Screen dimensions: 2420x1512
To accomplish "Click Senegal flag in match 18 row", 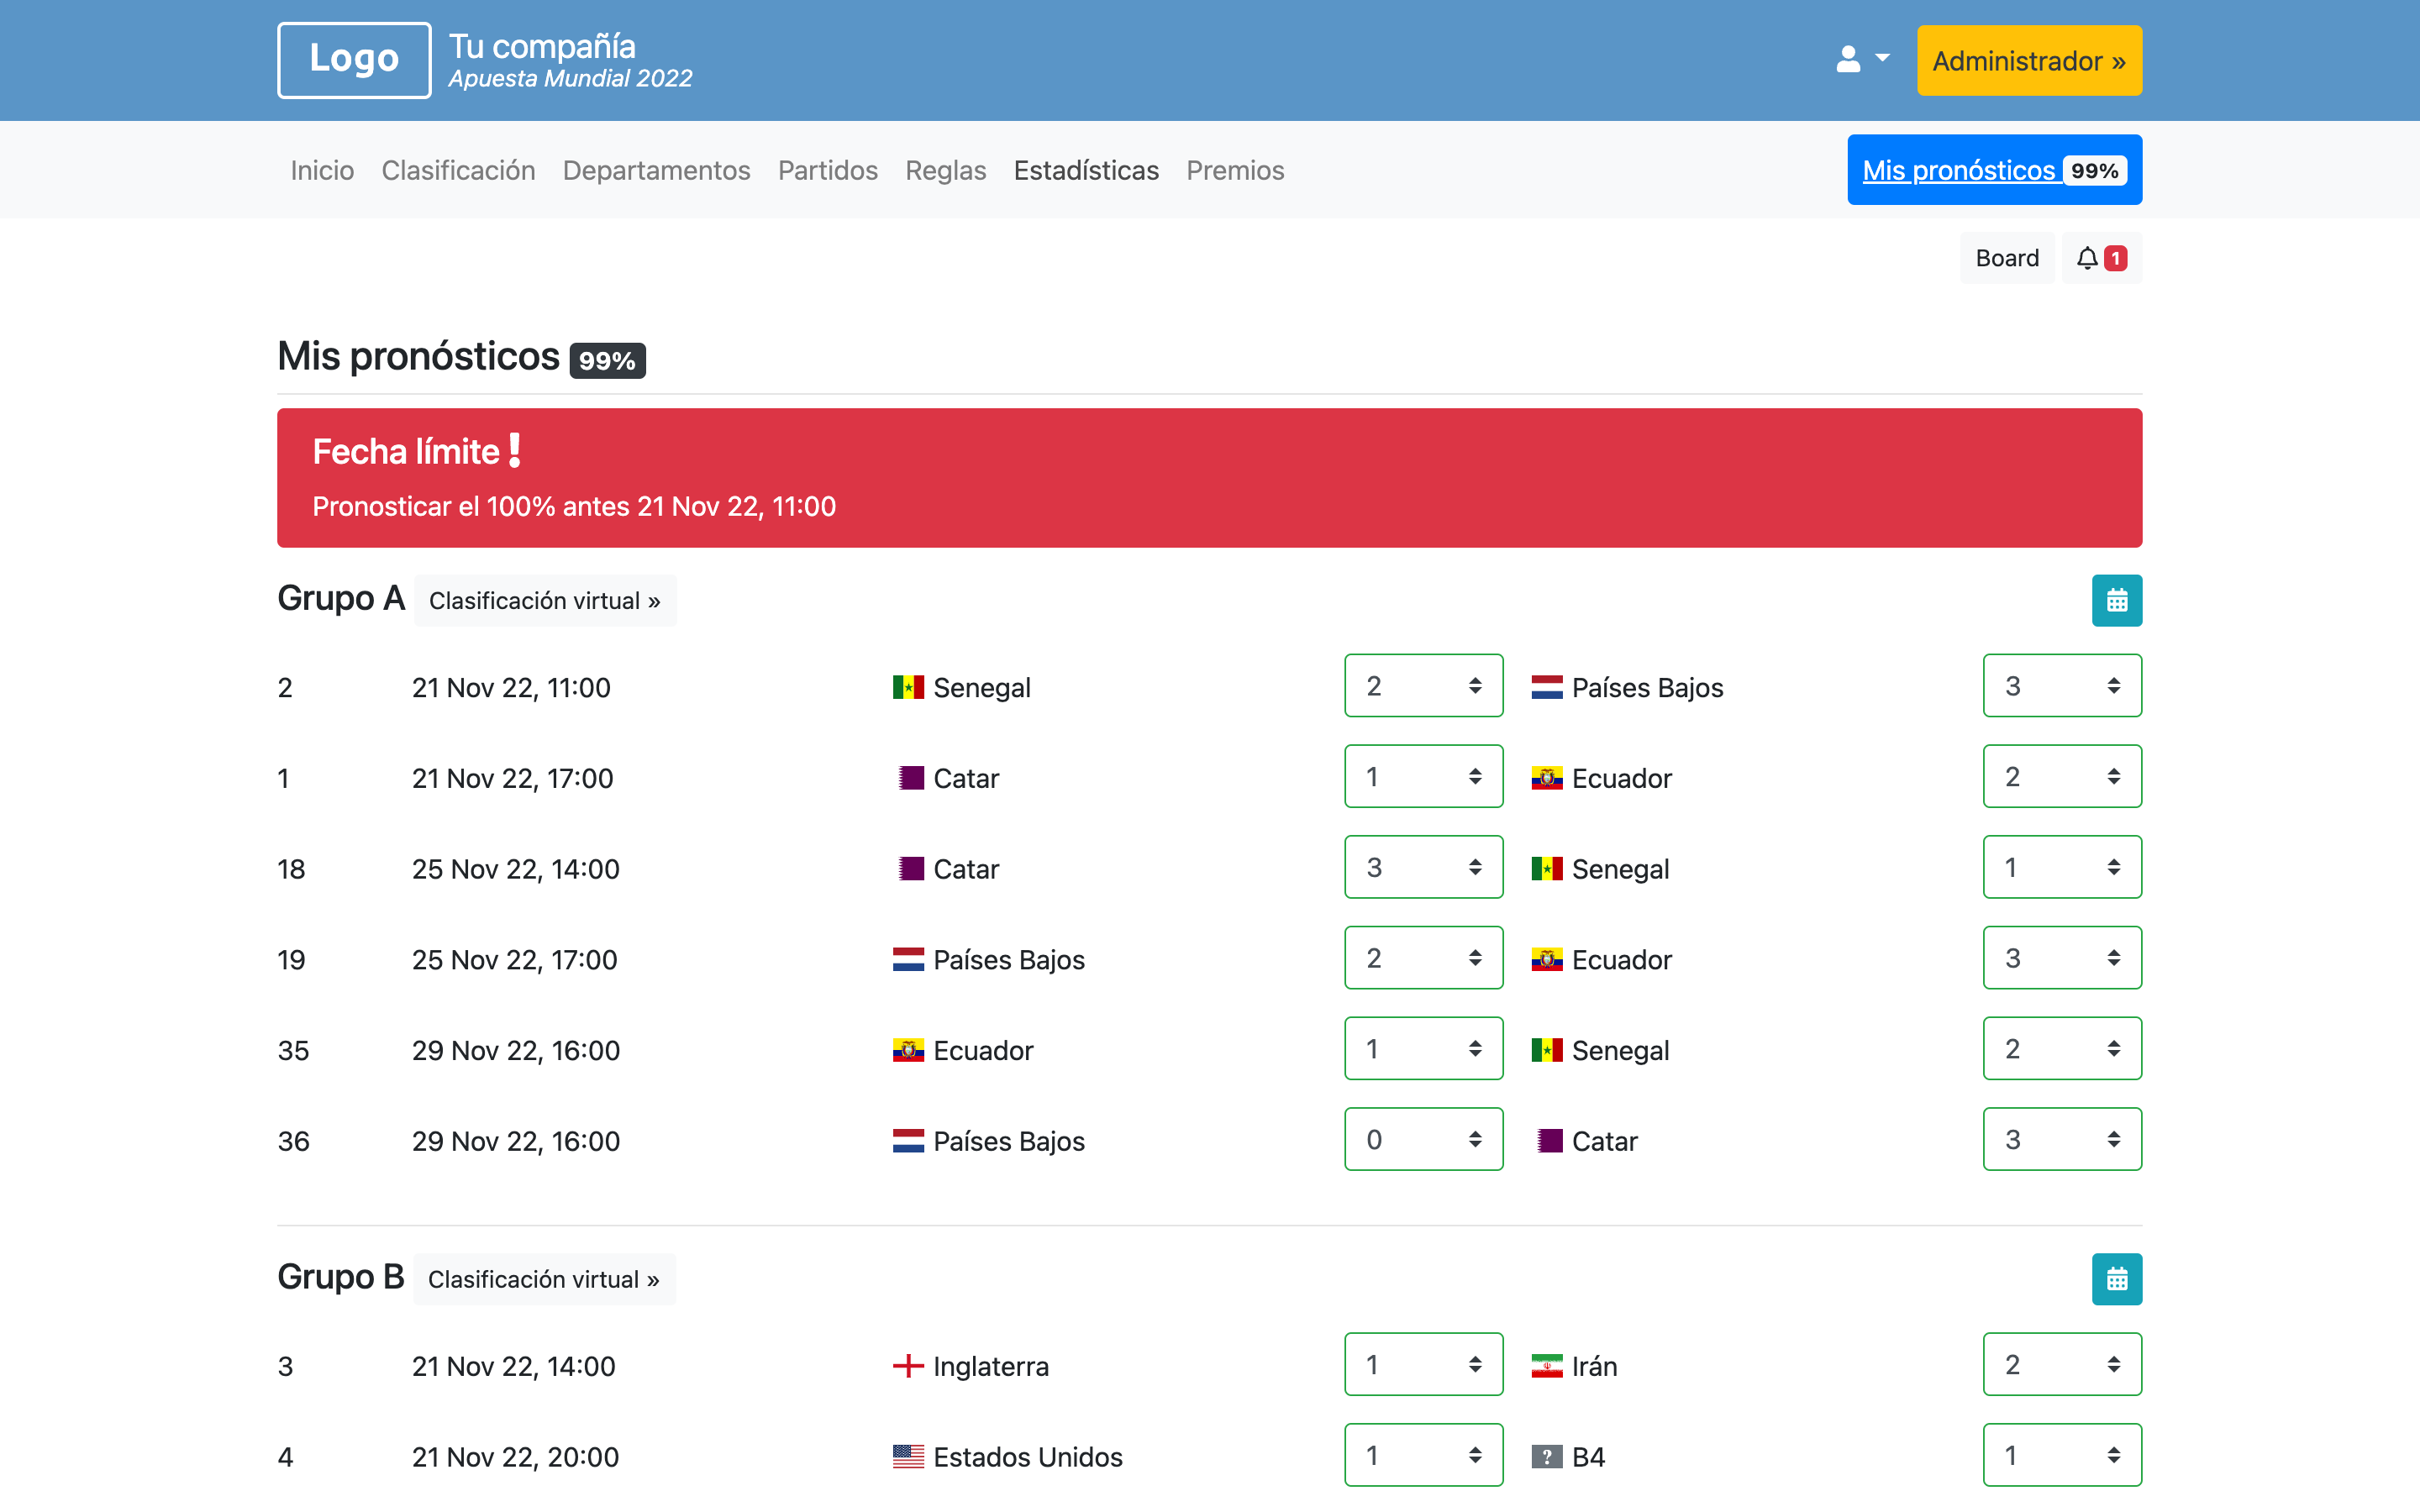I will pos(1546,869).
